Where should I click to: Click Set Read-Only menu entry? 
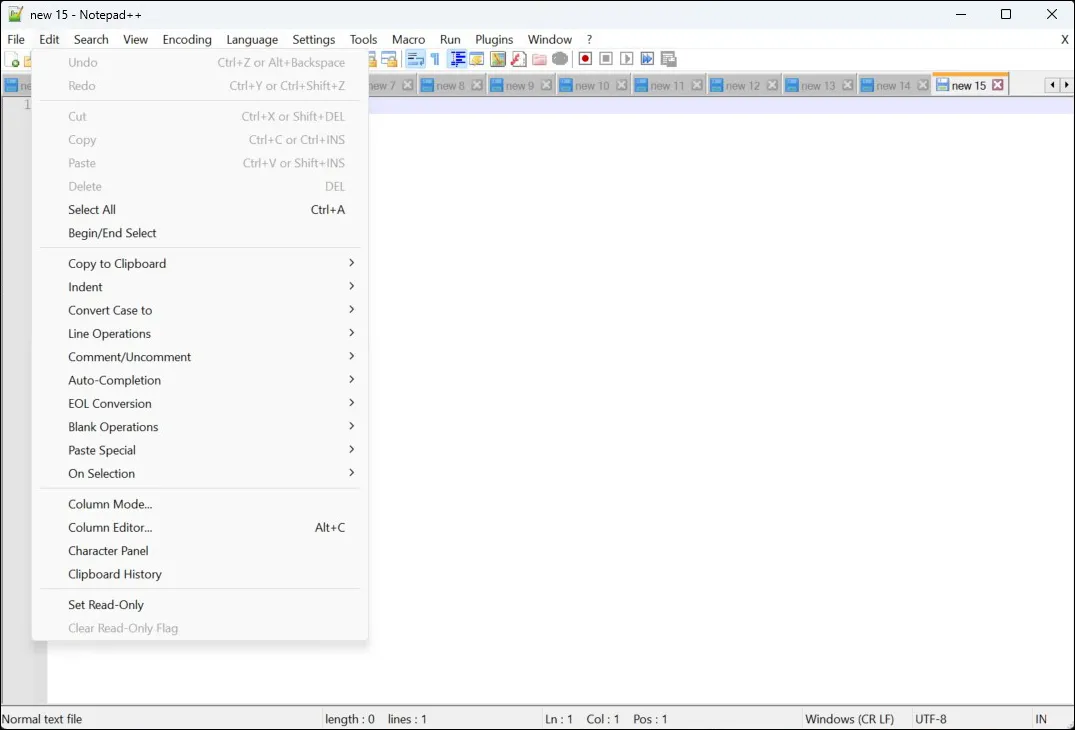point(106,605)
